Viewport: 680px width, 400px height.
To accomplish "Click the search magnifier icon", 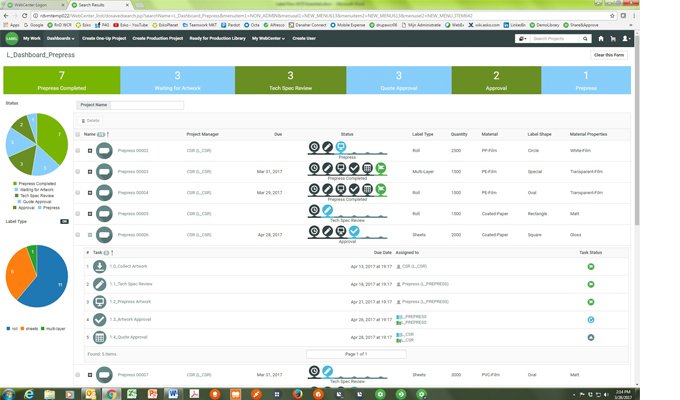I will tap(585, 39).
